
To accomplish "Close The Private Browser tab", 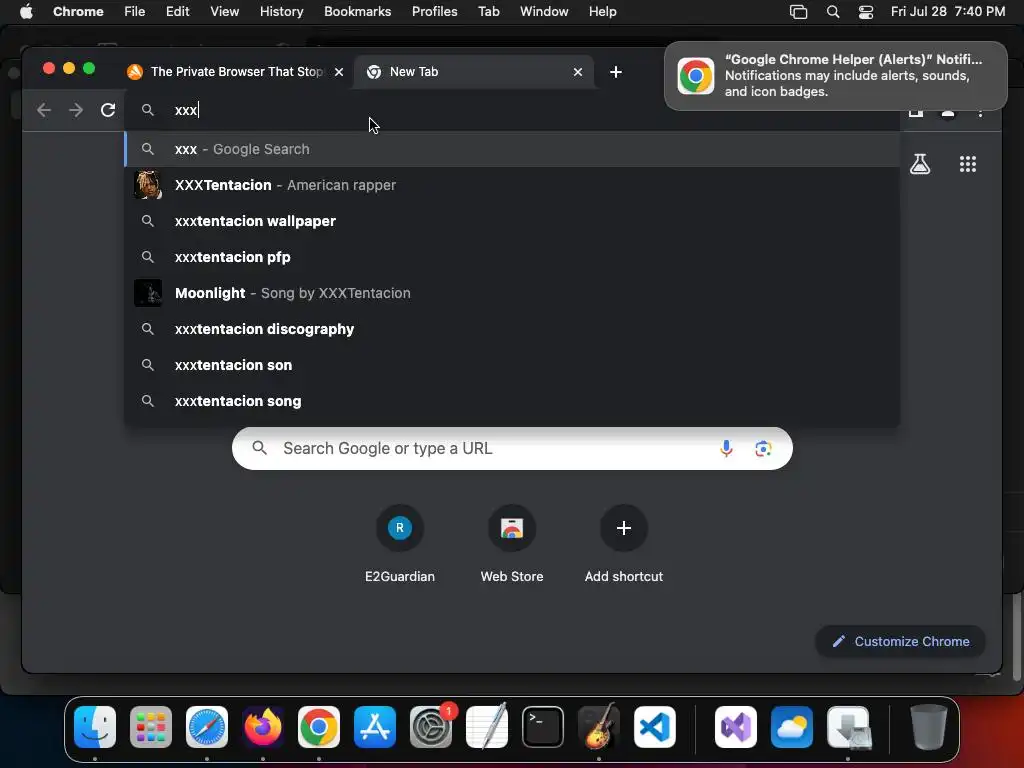I will pos(339,72).
